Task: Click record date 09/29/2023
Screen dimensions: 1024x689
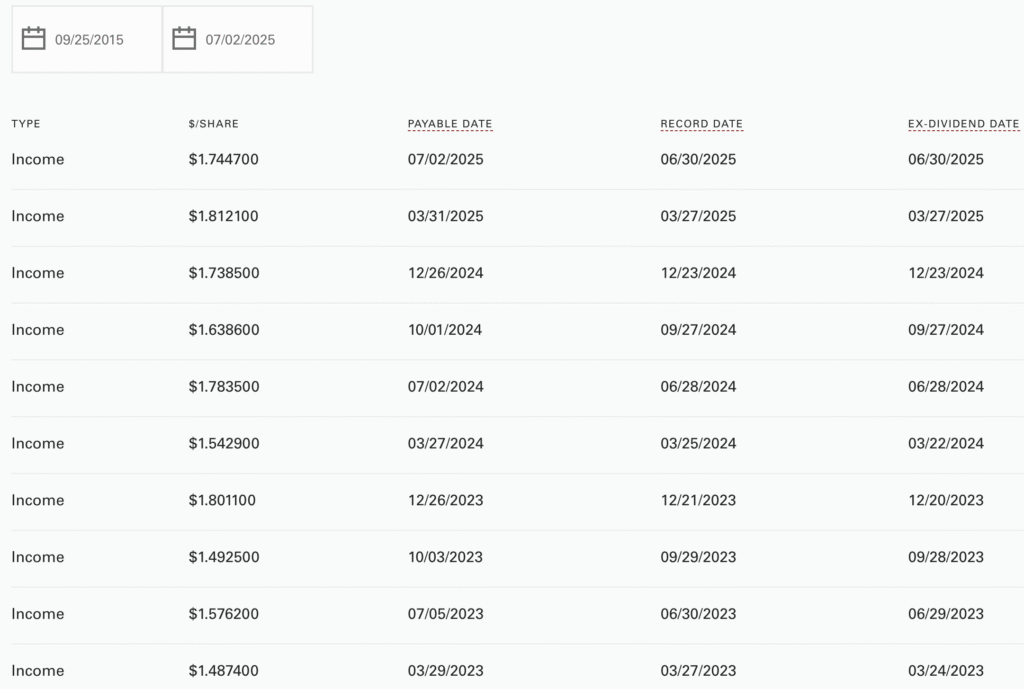Action: [x=698, y=557]
